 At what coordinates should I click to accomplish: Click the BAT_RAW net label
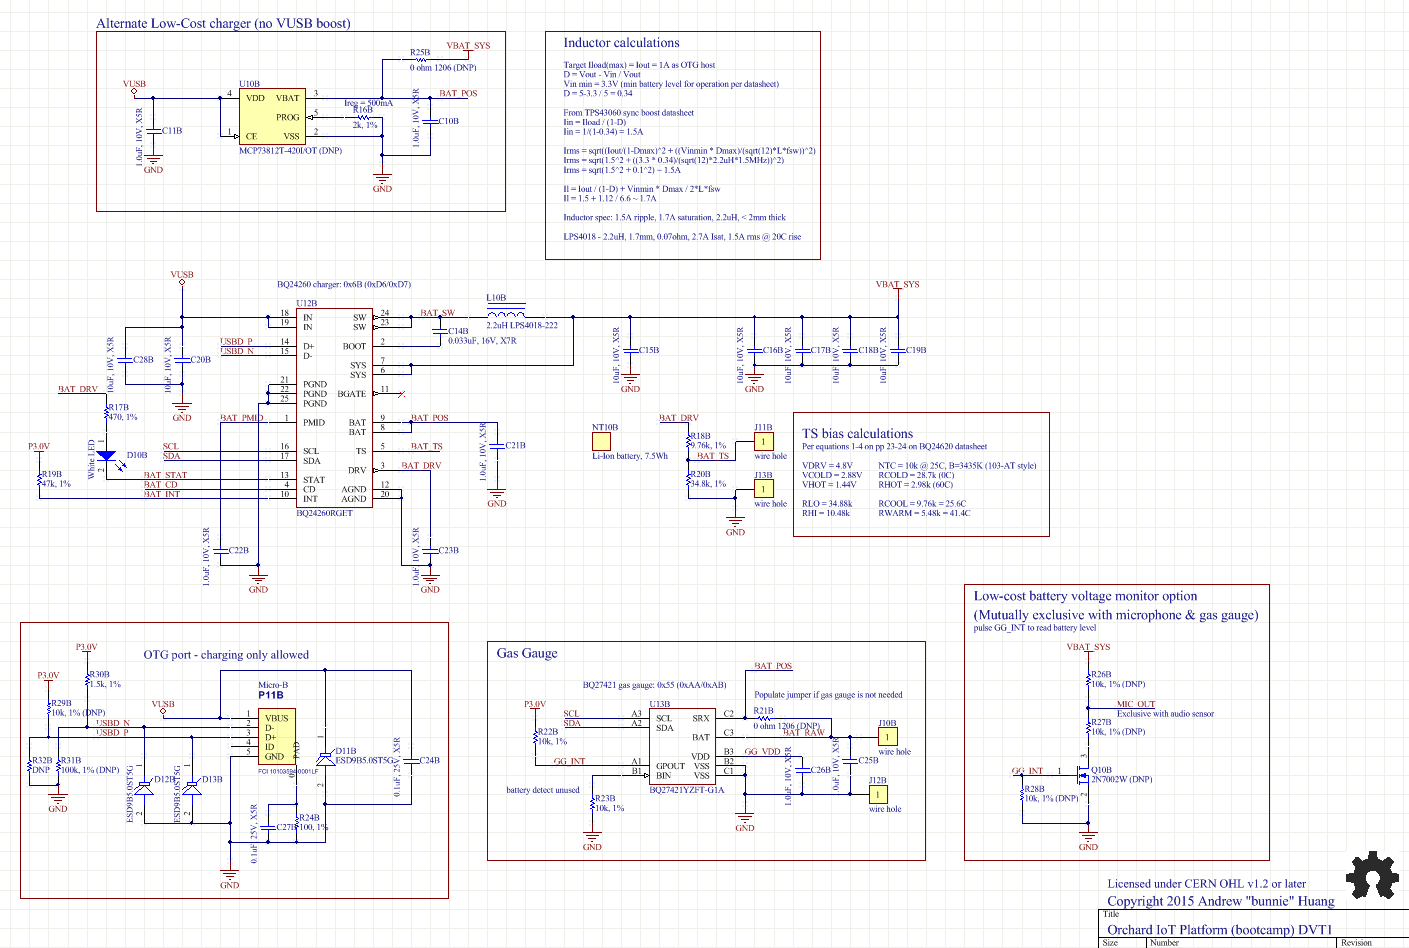pyautogui.click(x=804, y=733)
